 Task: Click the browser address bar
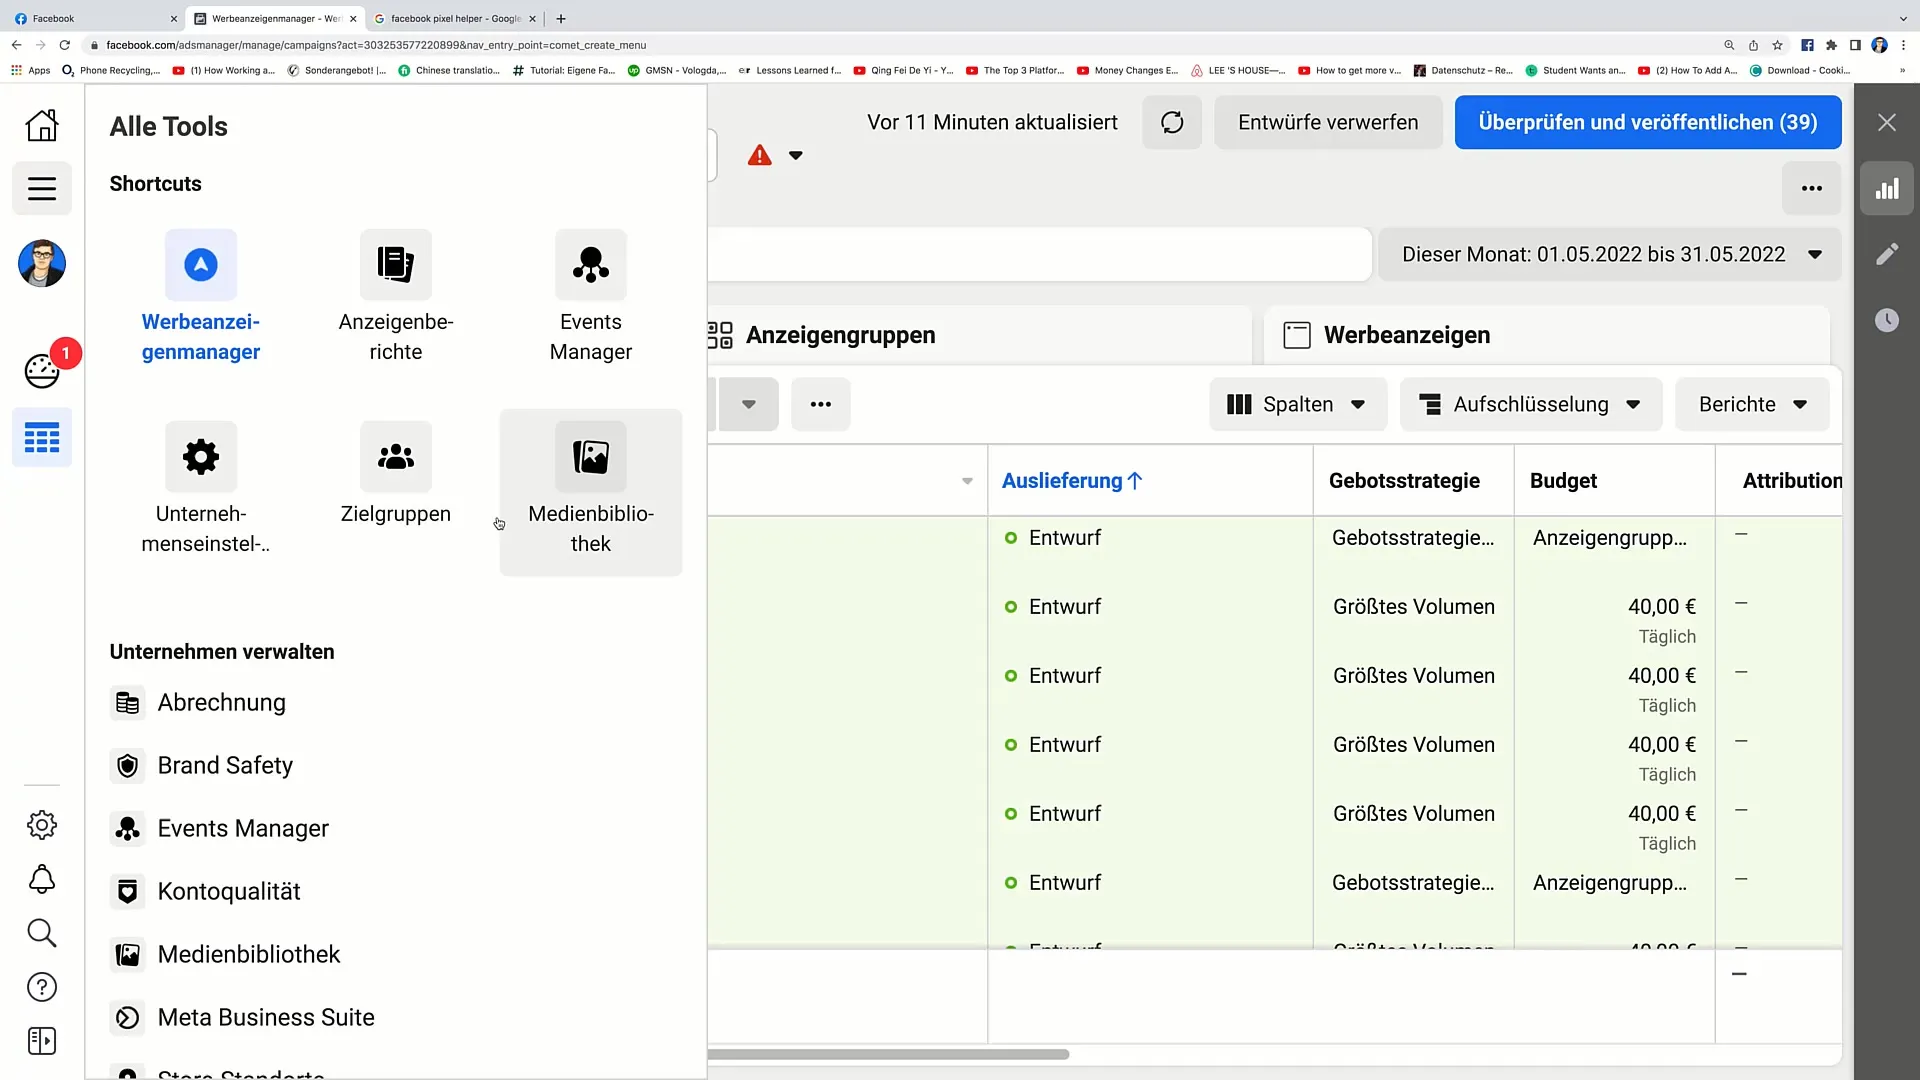pos(900,45)
